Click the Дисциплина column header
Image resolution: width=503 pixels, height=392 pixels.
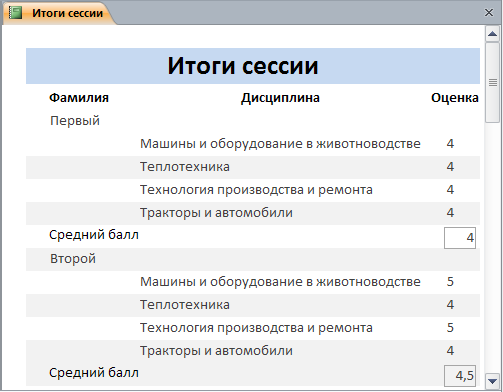click(x=280, y=98)
